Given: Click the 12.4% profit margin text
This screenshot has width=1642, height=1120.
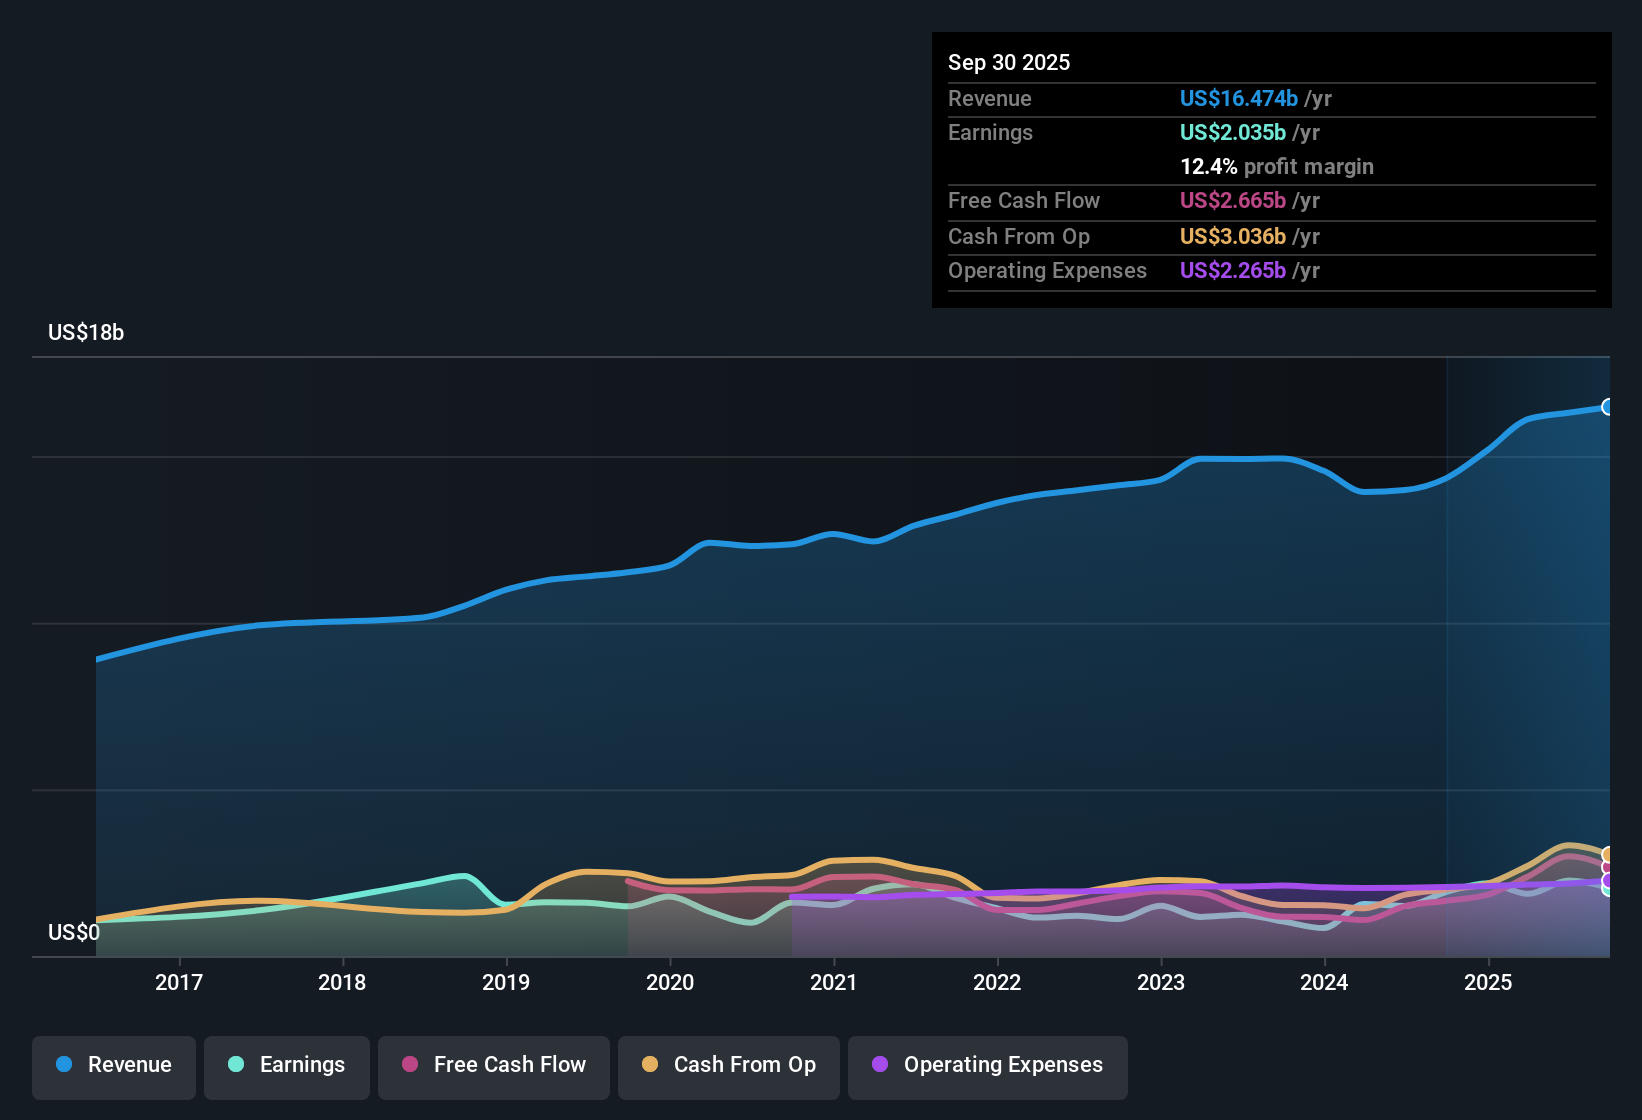Looking at the screenshot, I should [1277, 166].
